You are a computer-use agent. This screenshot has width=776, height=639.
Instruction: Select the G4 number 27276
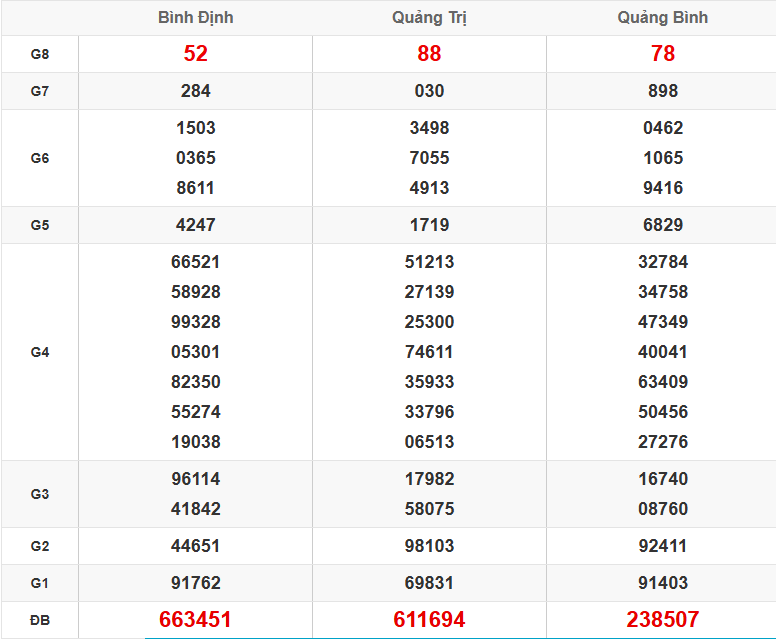click(662, 442)
